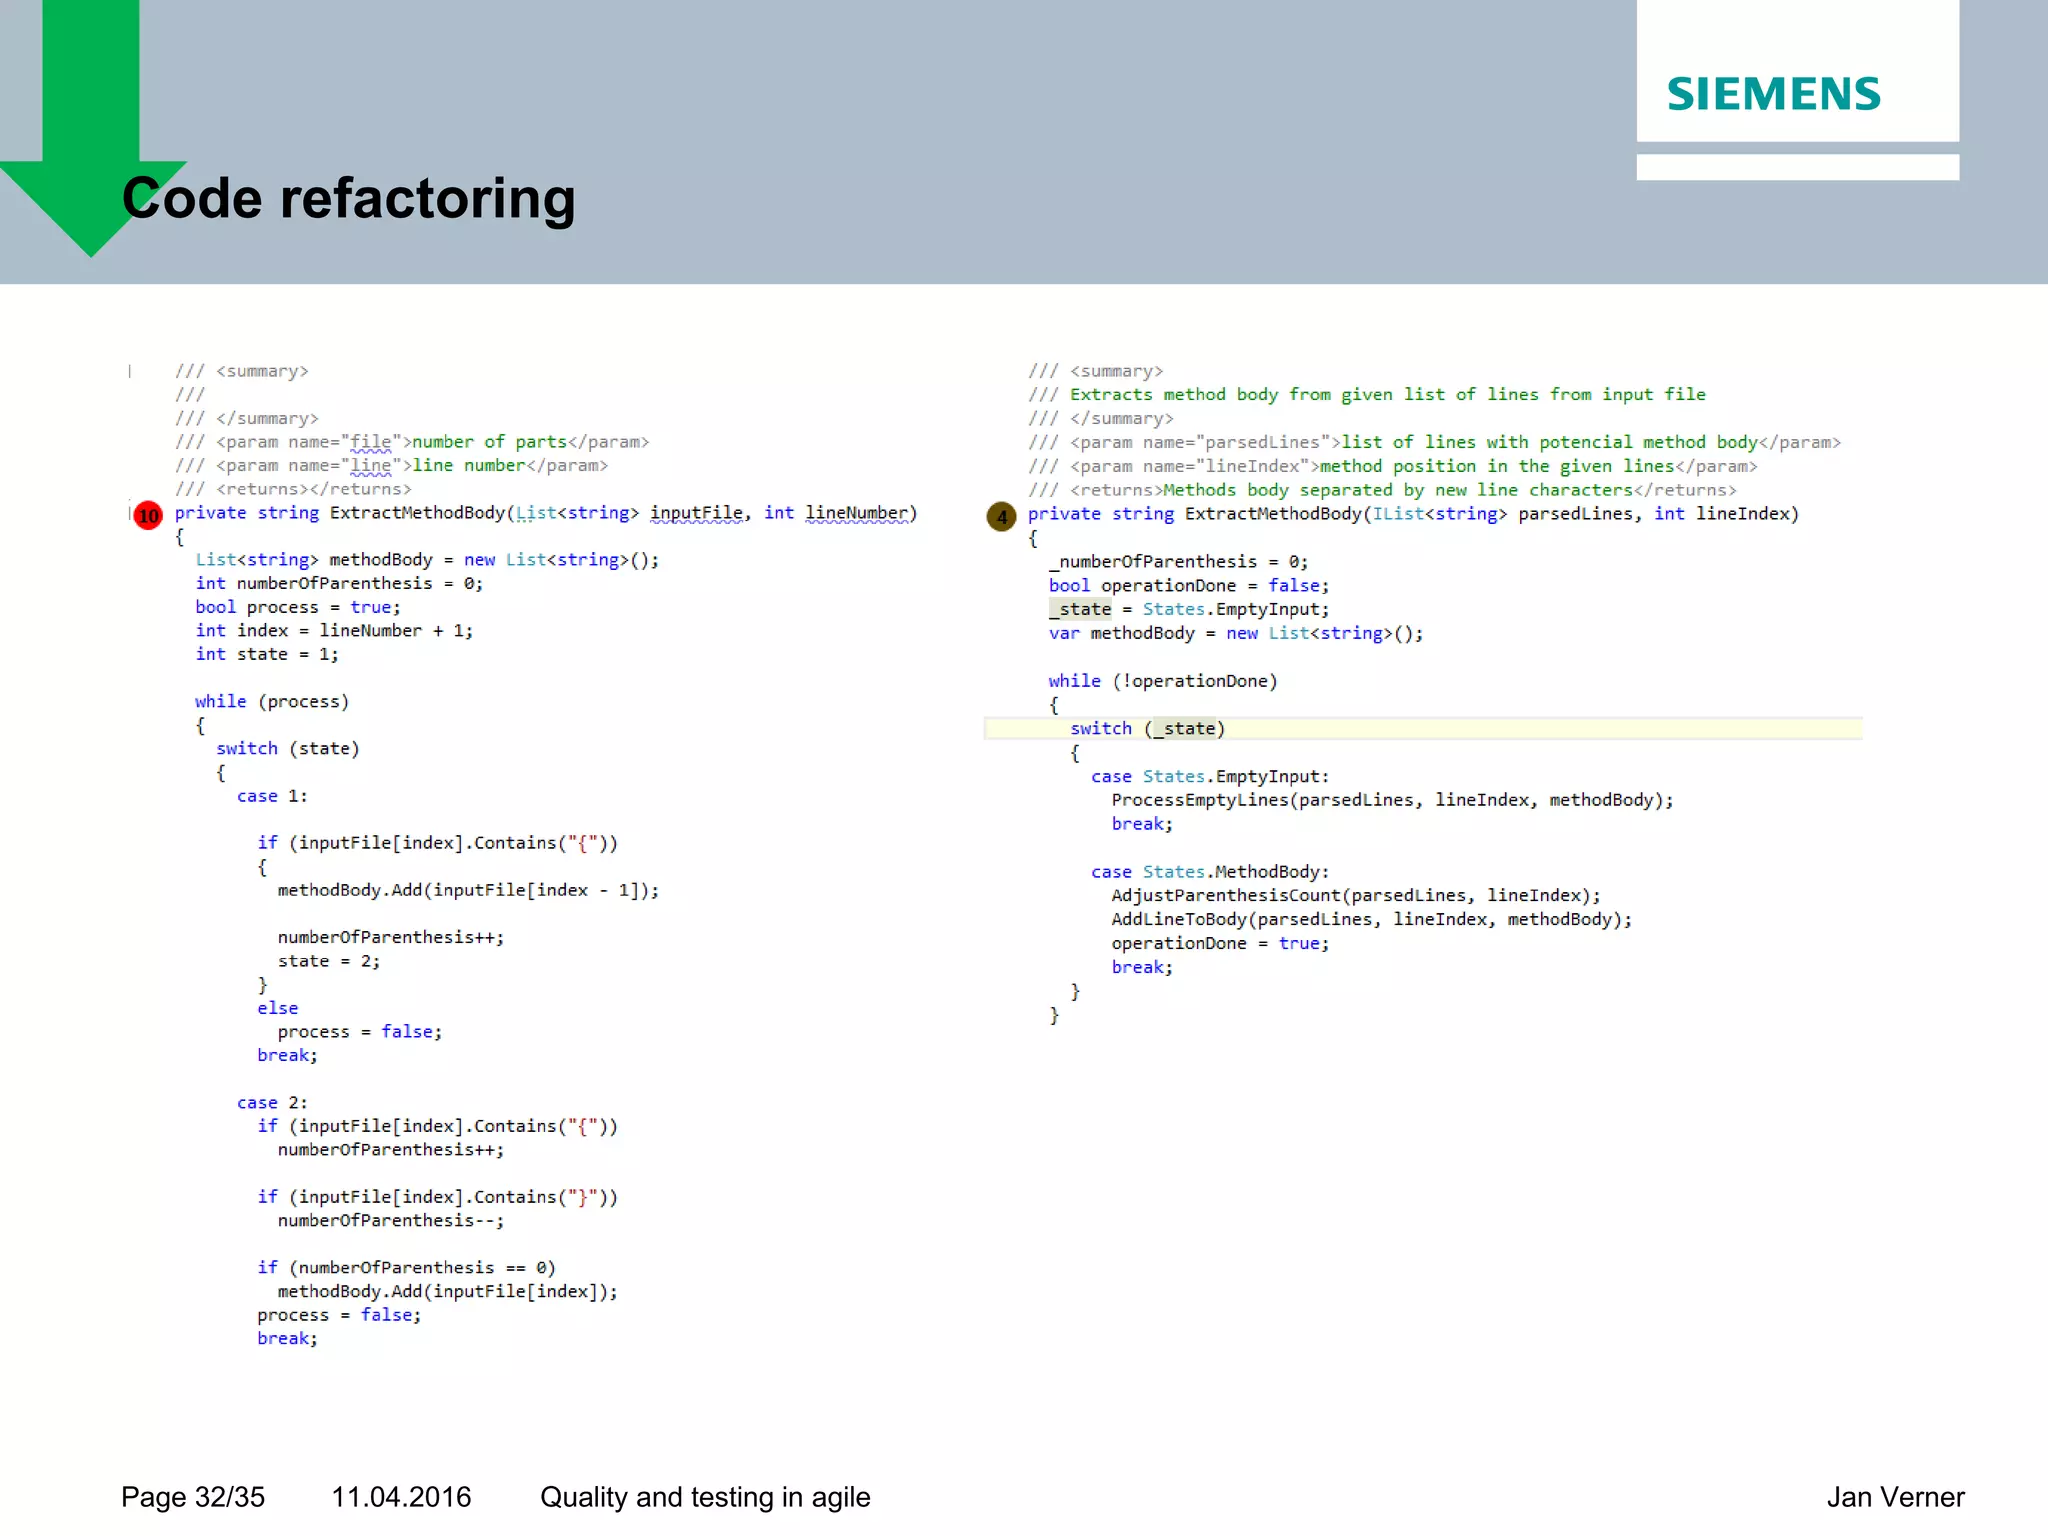This screenshot has height=1536, width=2048.
Task: Click 'bool operationDone = false;' line
Action: pyautogui.click(x=1189, y=586)
